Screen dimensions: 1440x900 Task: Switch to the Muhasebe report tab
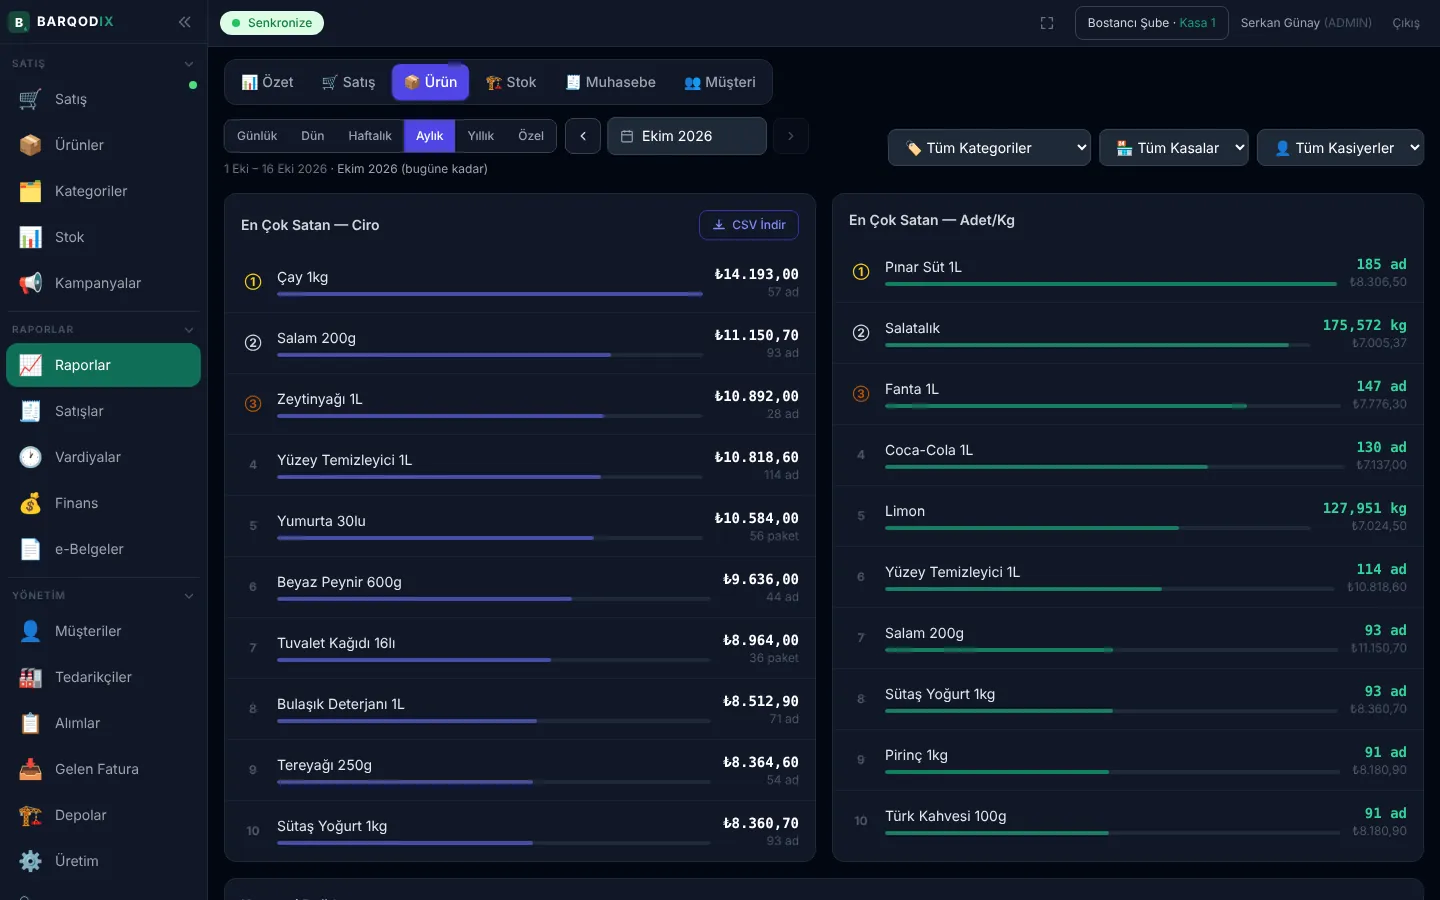611,82
